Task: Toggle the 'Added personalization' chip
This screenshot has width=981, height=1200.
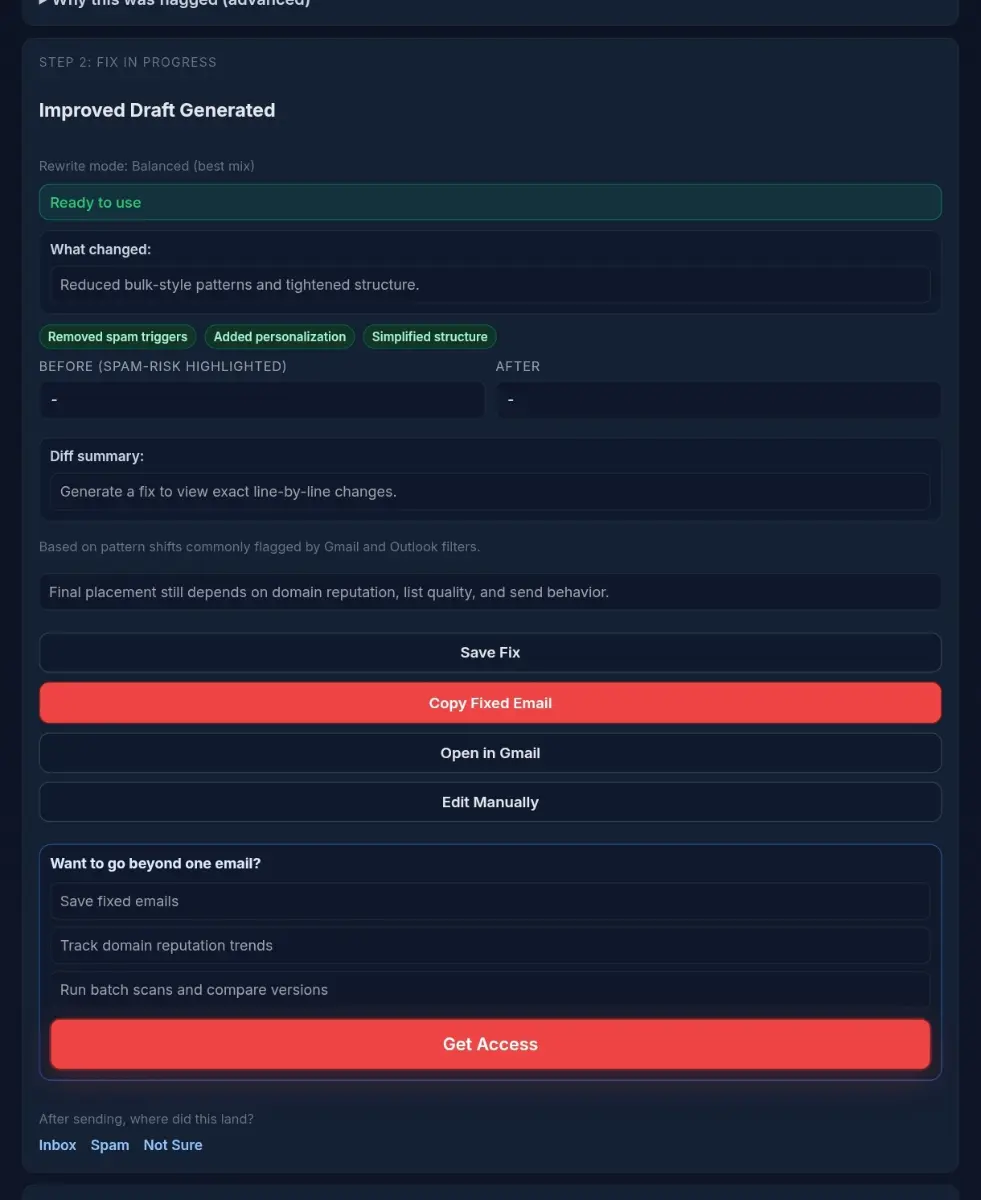Action: [279, 337]
